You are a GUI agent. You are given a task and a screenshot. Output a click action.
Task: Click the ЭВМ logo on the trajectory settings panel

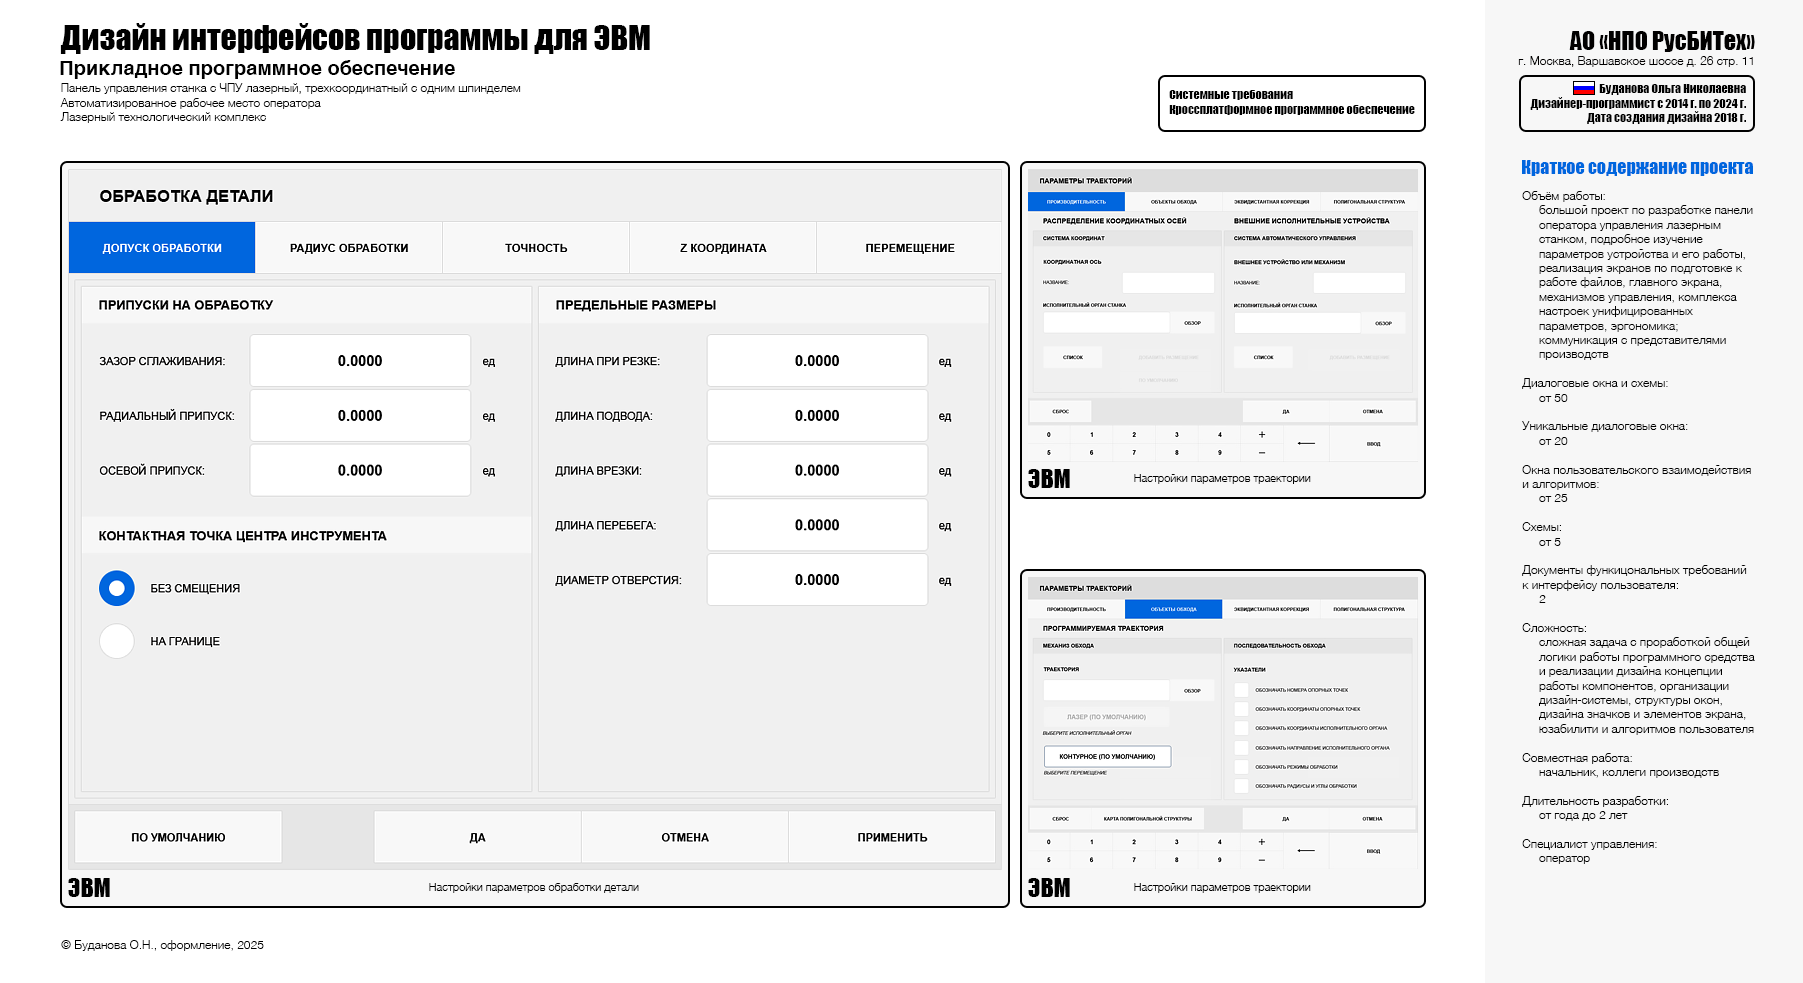click(x=1047, y=479)
